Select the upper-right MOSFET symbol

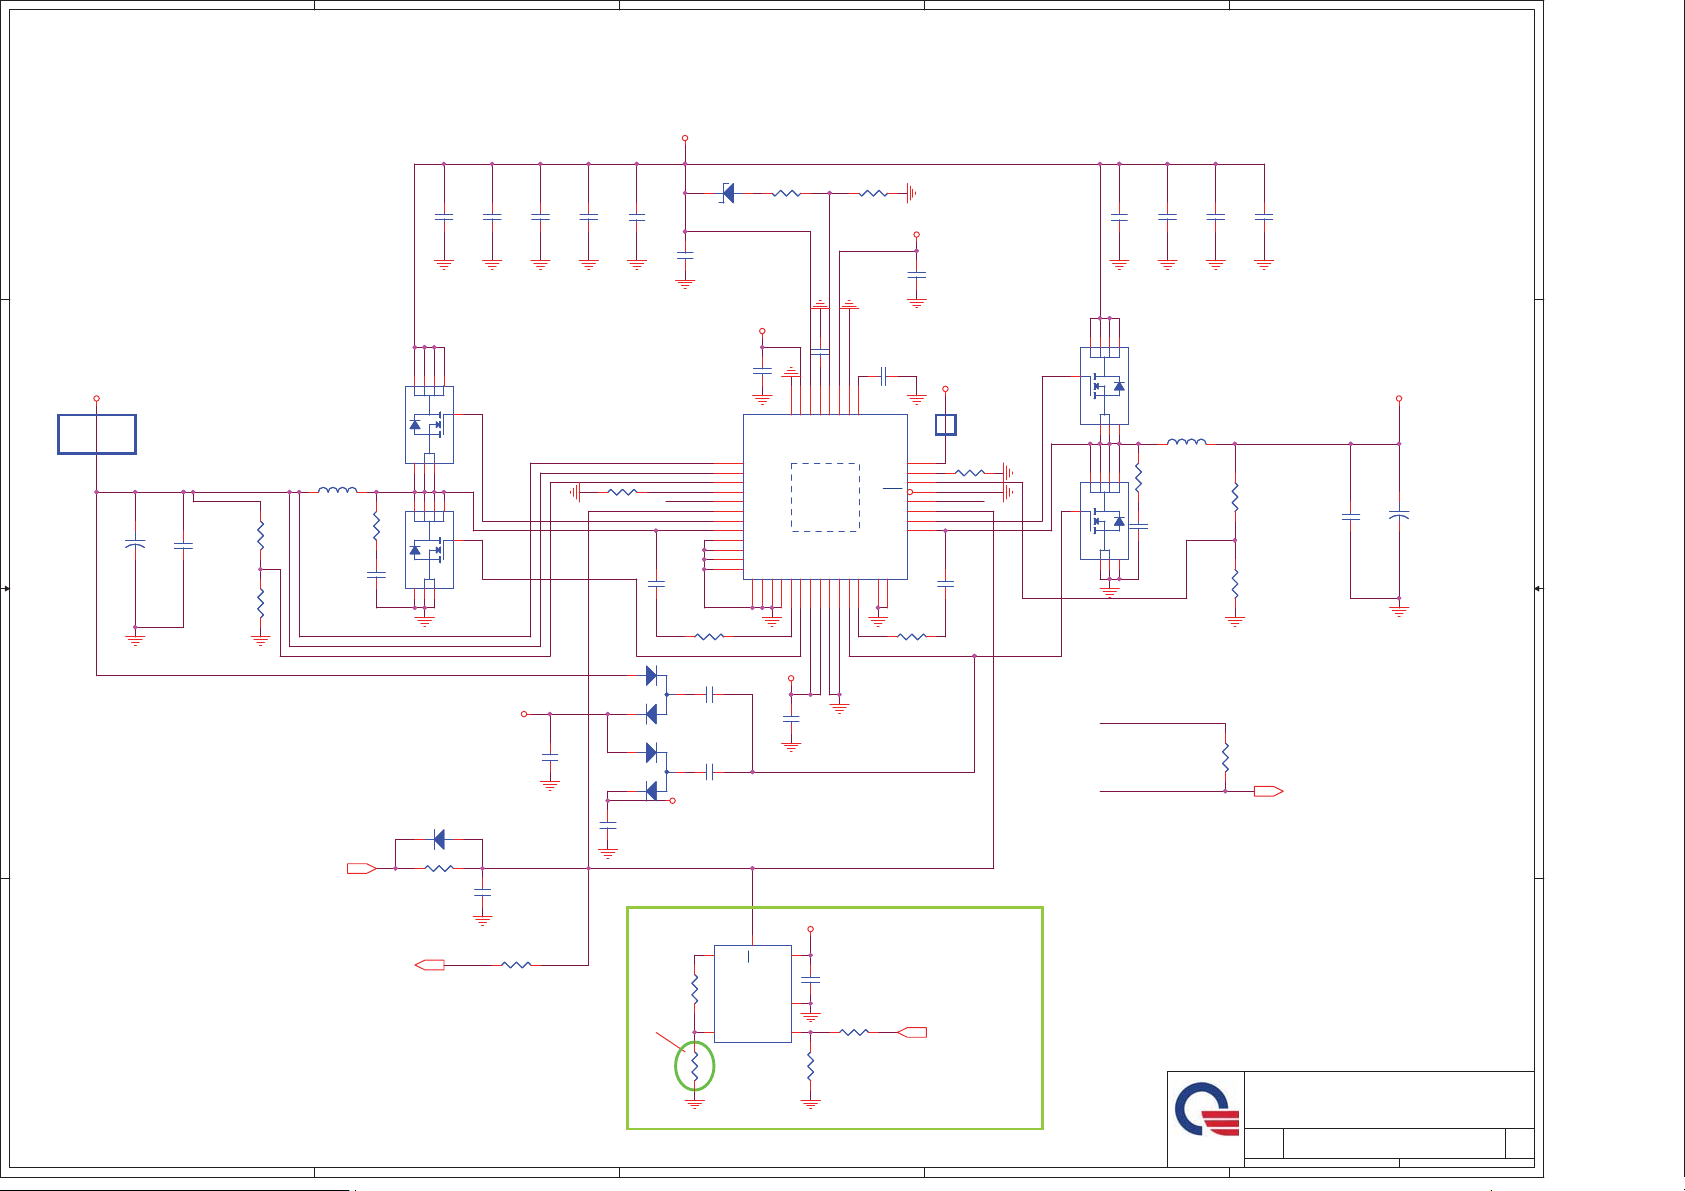[1105, 386]
